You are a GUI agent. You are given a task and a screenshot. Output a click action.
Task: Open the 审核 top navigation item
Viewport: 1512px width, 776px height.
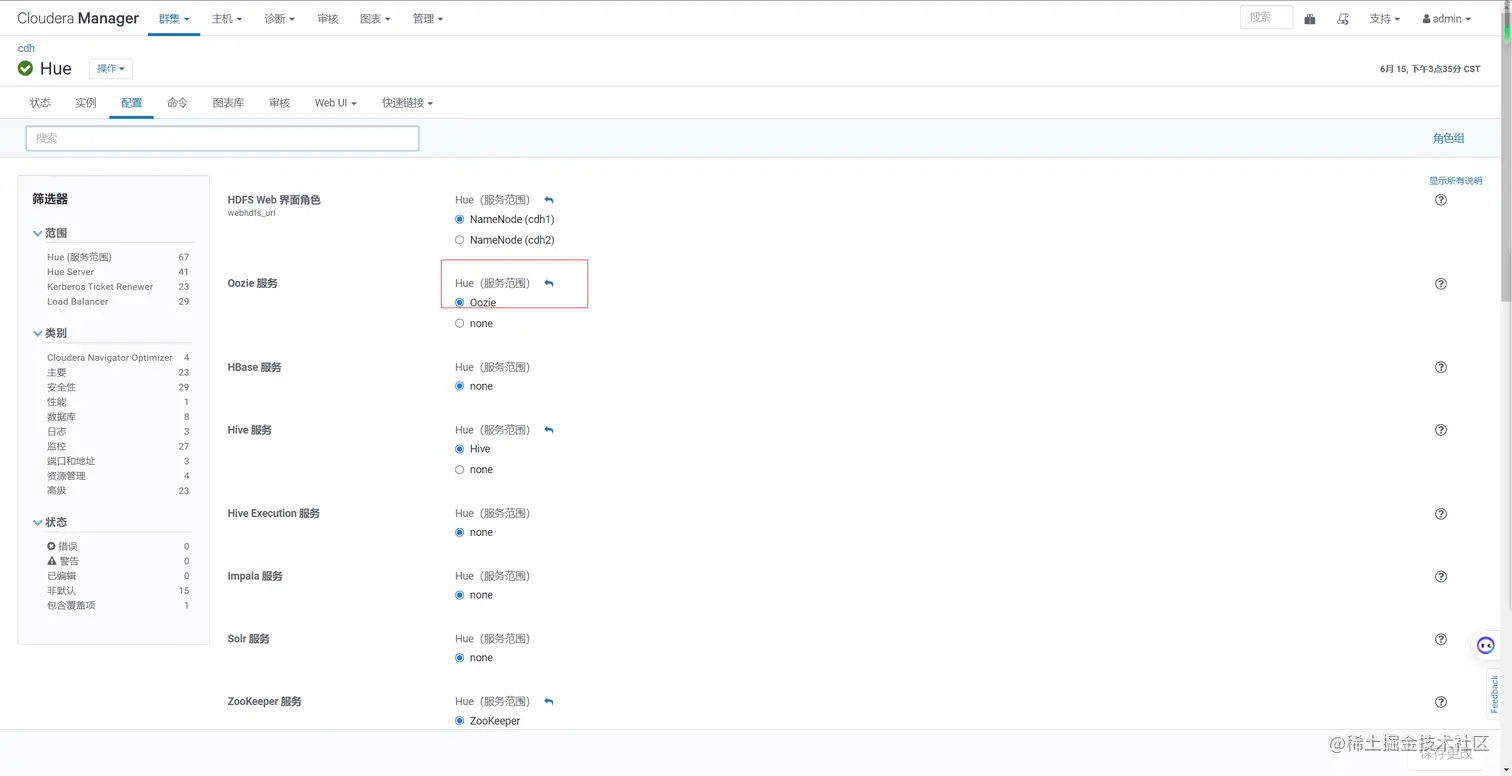point(327,19)
